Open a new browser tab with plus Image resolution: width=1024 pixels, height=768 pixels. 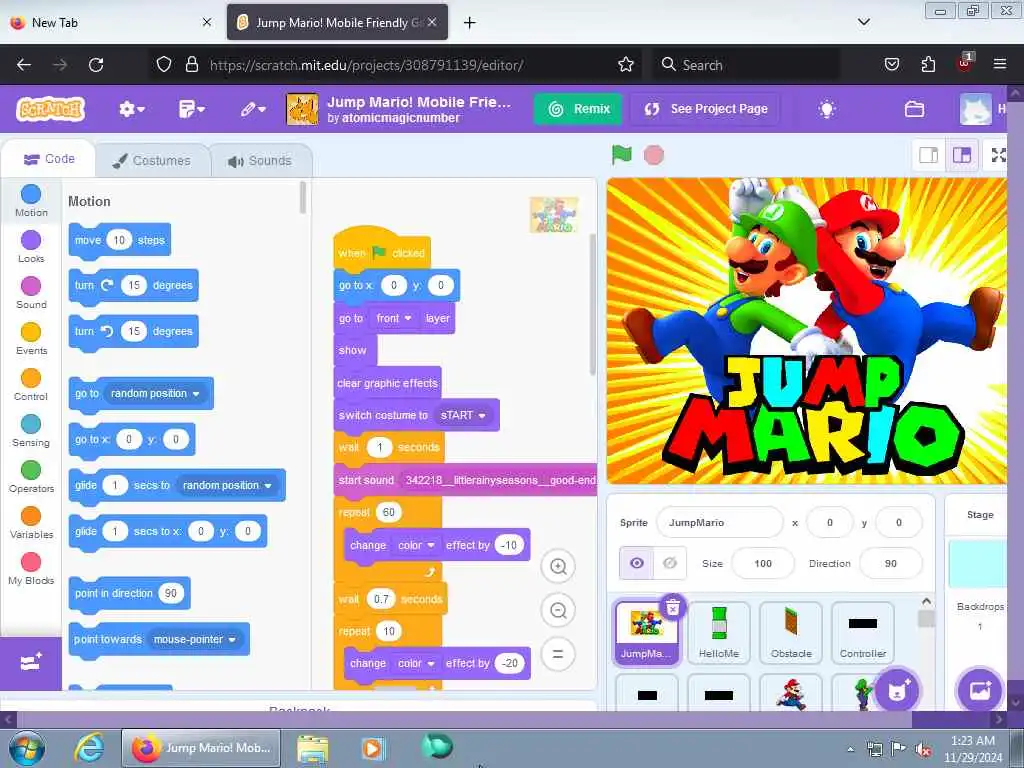(x=470, y=23)
